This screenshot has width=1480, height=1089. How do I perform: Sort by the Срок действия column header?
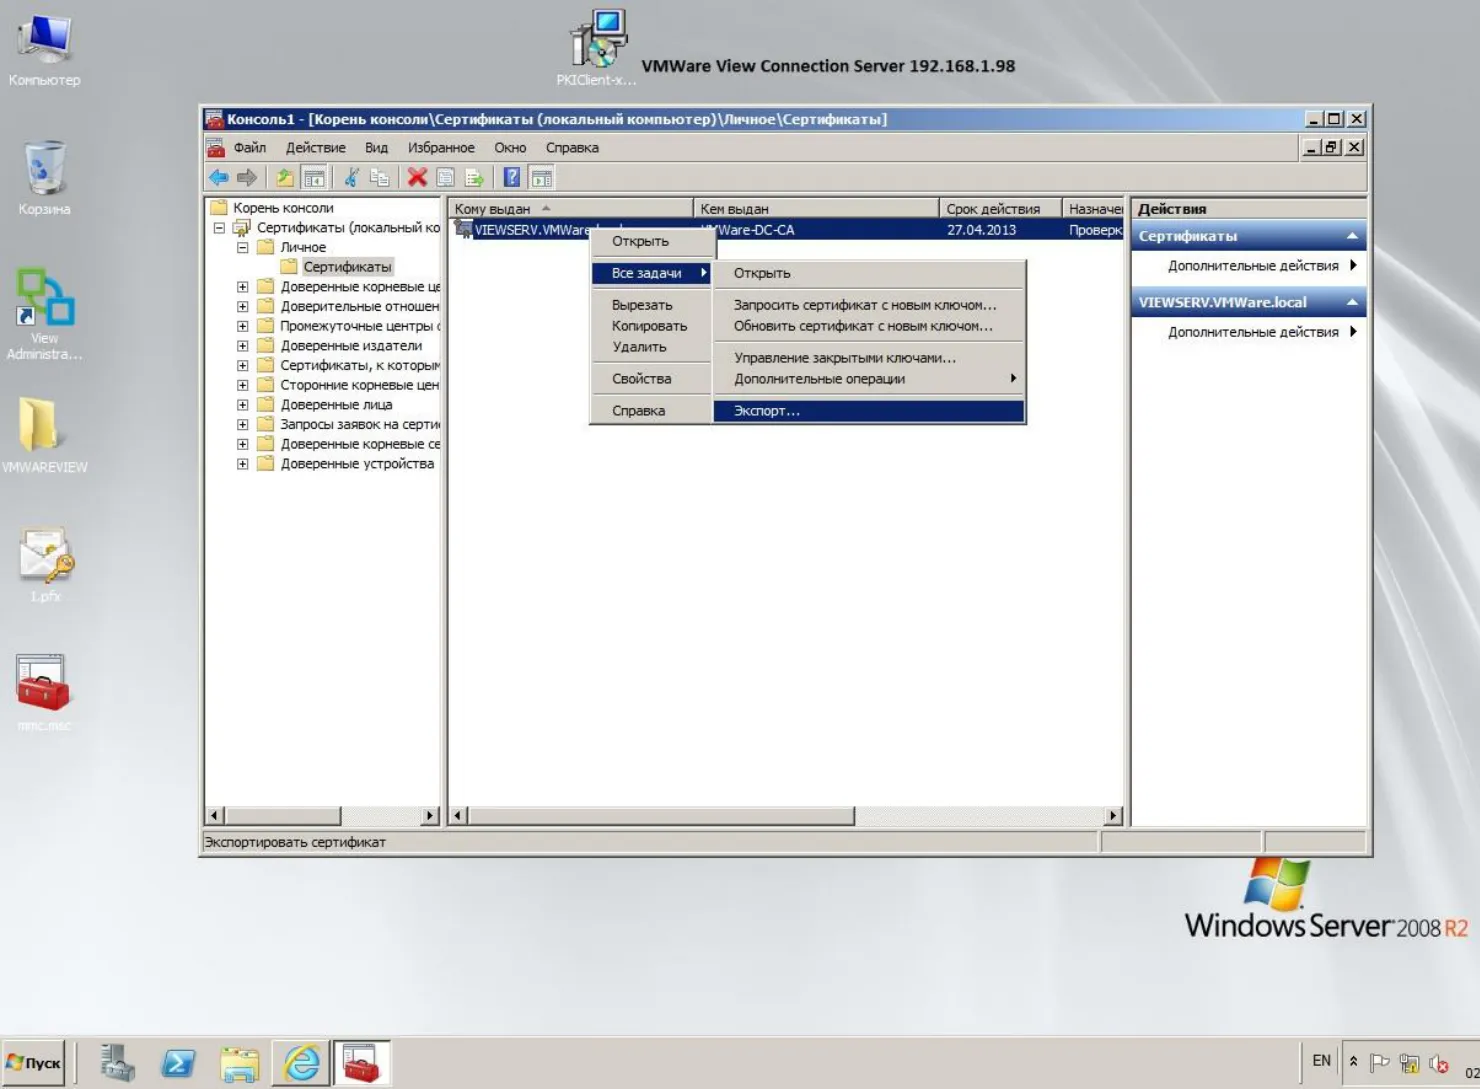1000,209
